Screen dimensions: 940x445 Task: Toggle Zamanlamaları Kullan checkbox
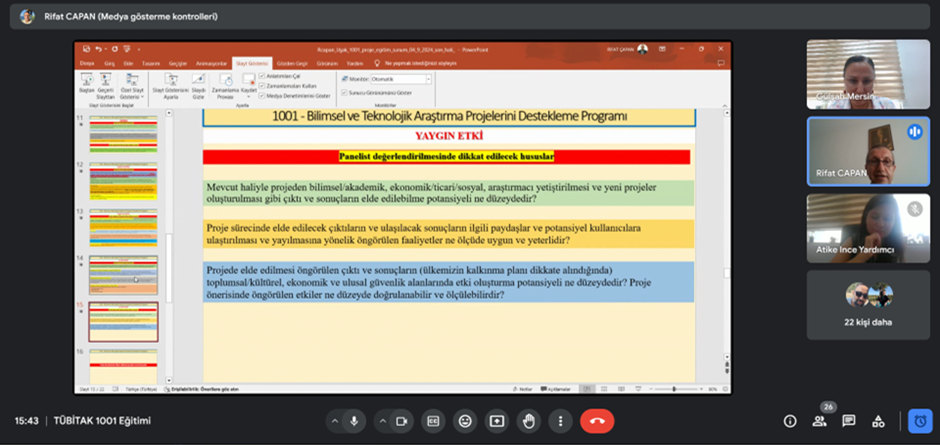[x=262, y=86]
